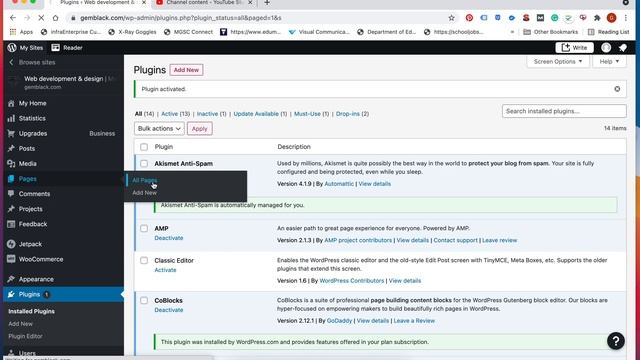
Task: Filter plugins by Inactive (1)
Action: point(211,114)
